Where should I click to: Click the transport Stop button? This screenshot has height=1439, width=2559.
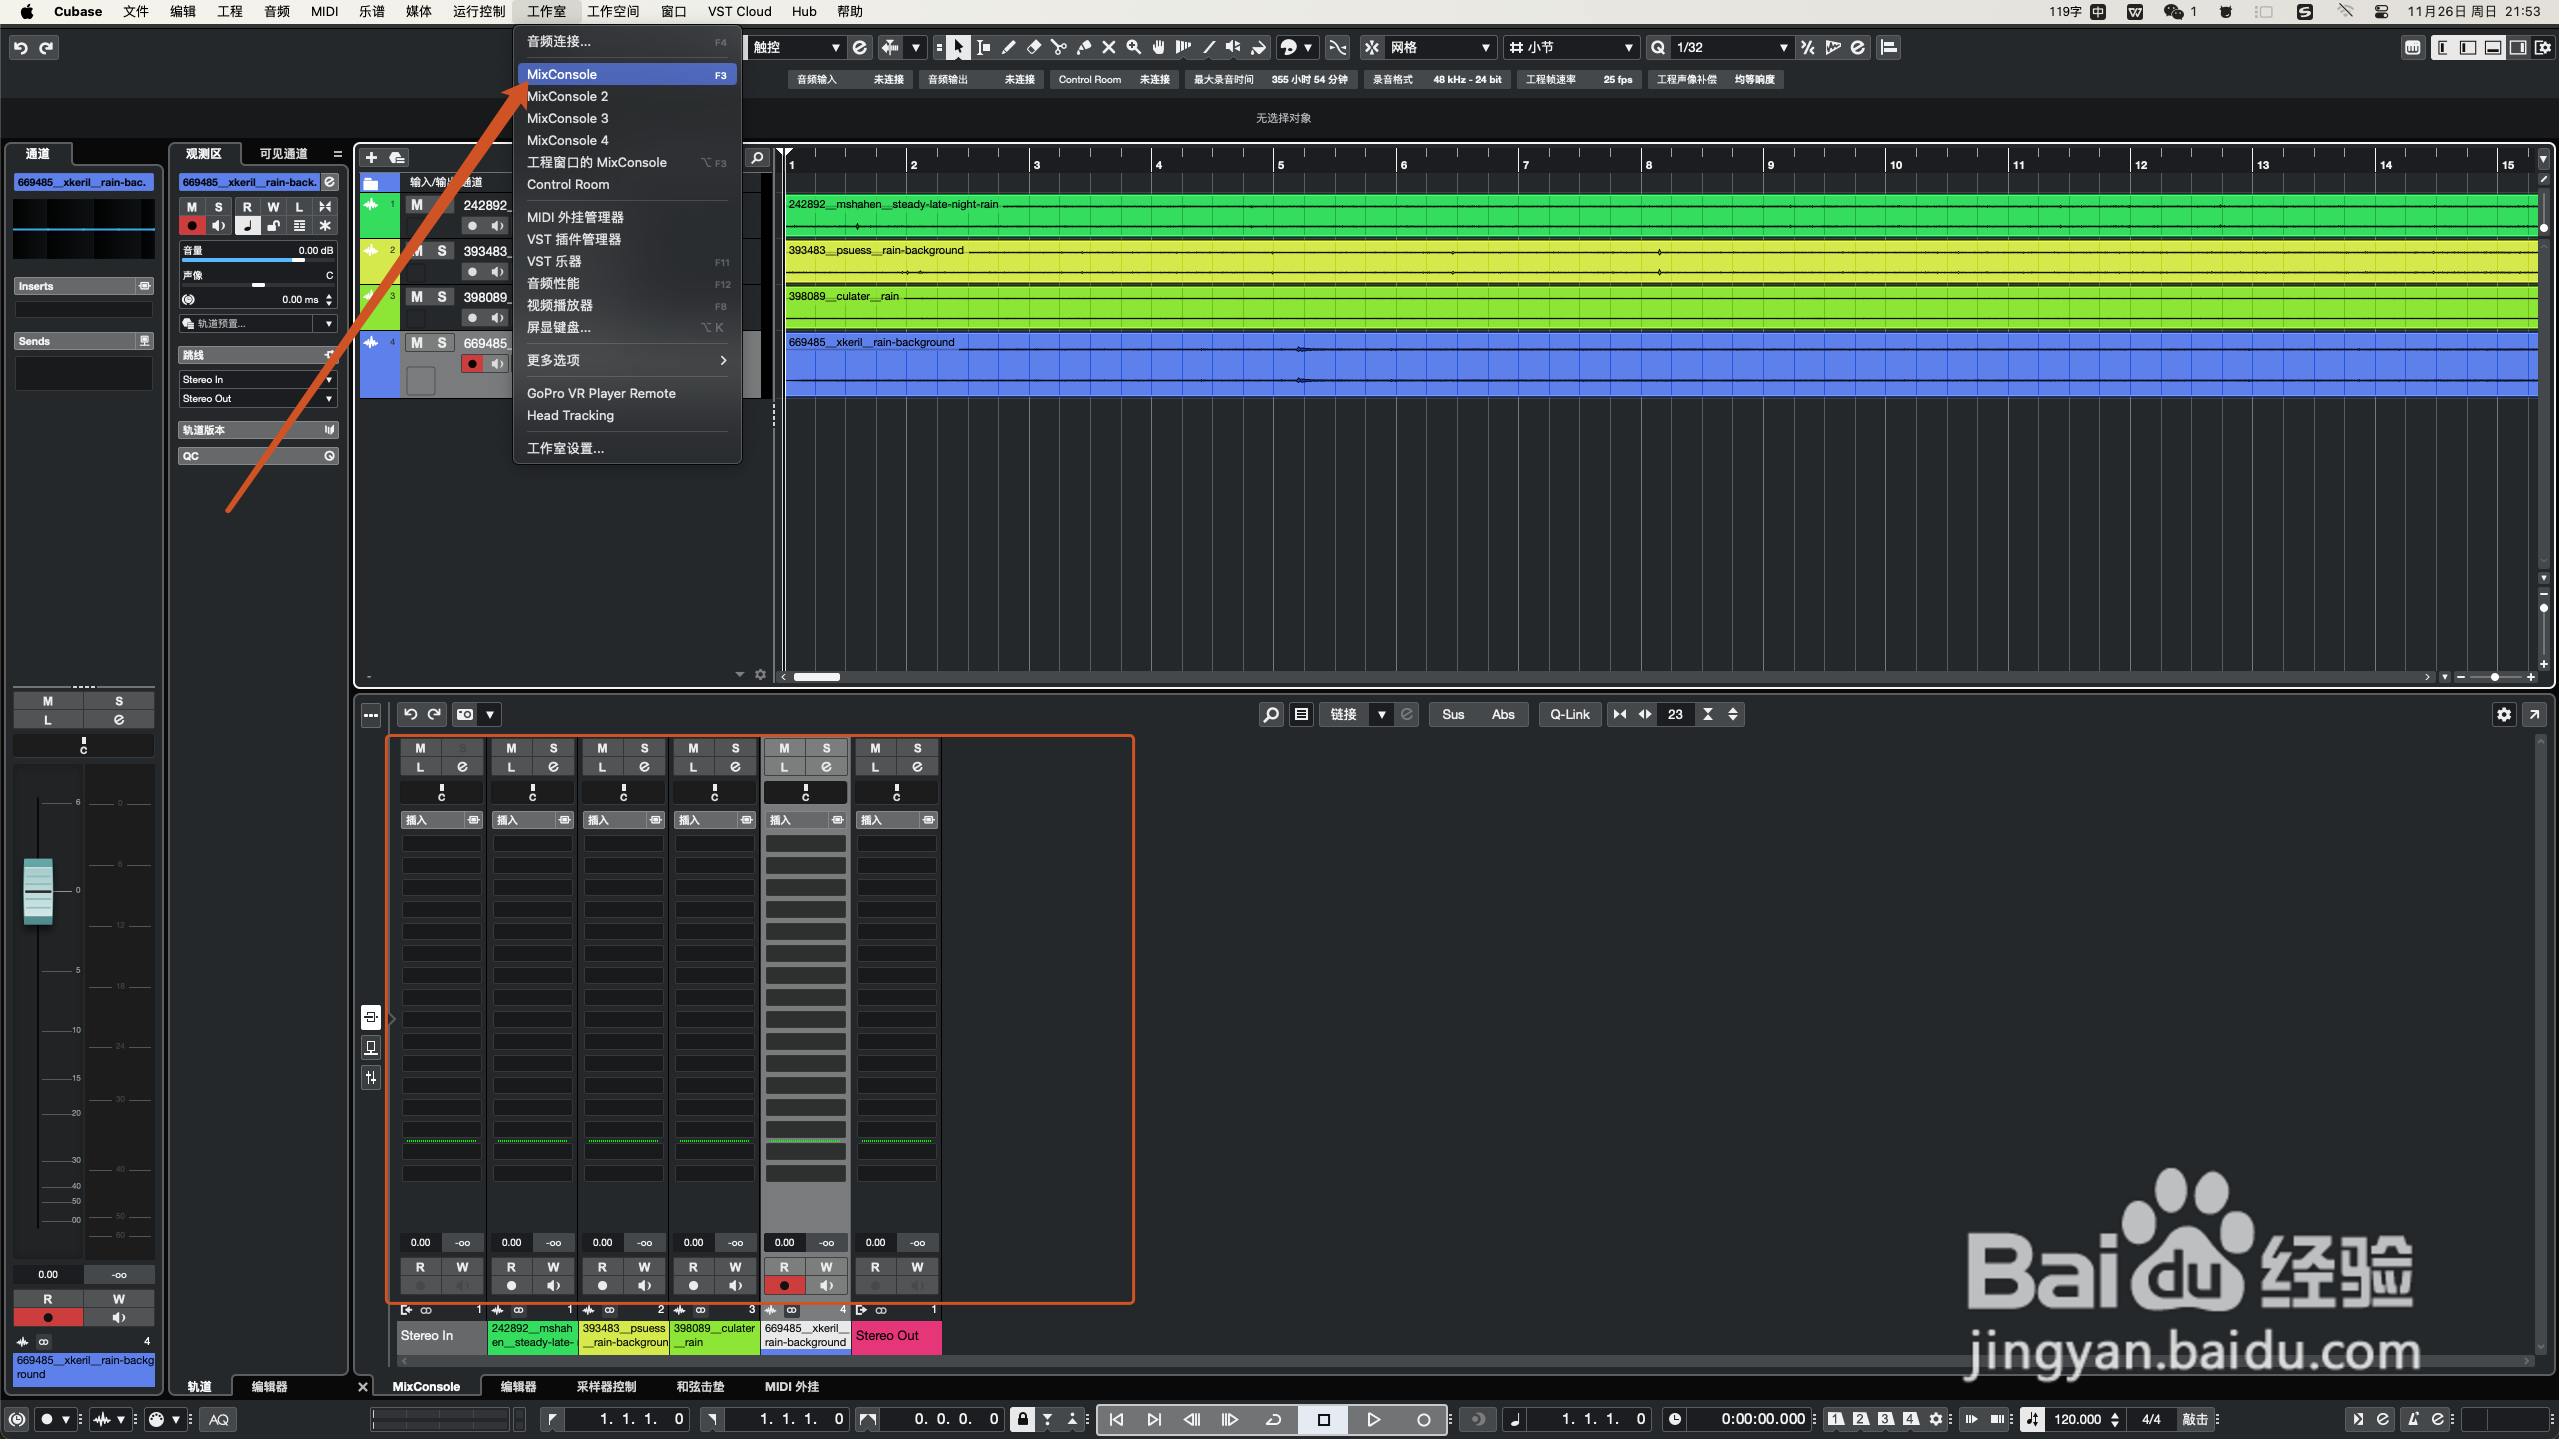coord(1323,1419)
